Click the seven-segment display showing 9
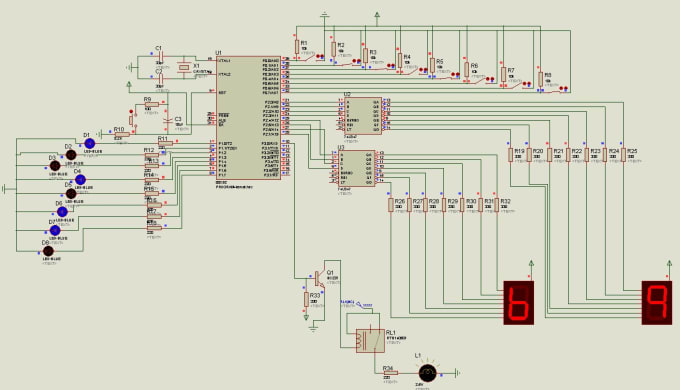This screenshot has width=680, height=390. point(657,302)
